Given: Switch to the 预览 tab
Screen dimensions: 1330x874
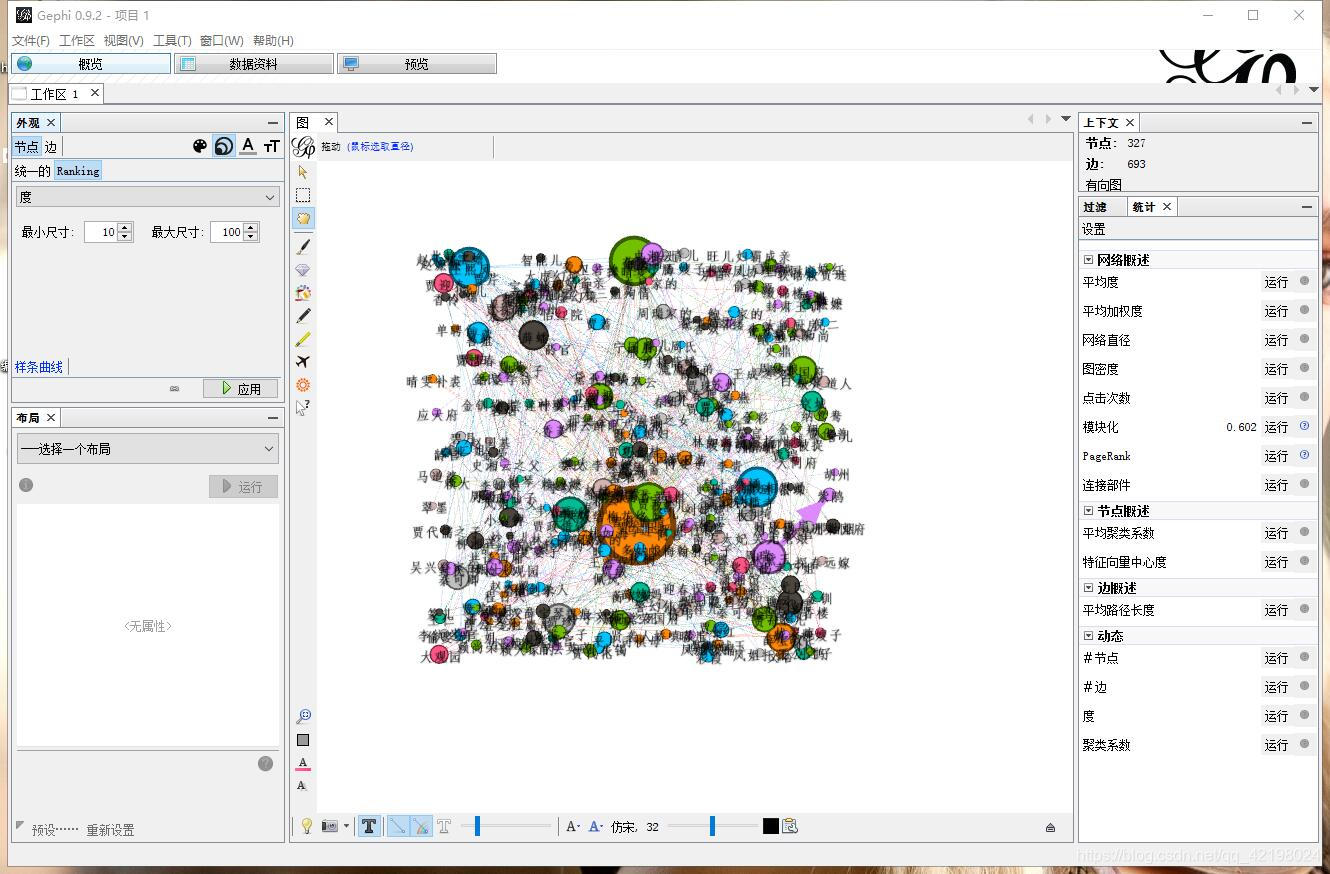Looking at the screenshot, I should click(x=417, y=64).
